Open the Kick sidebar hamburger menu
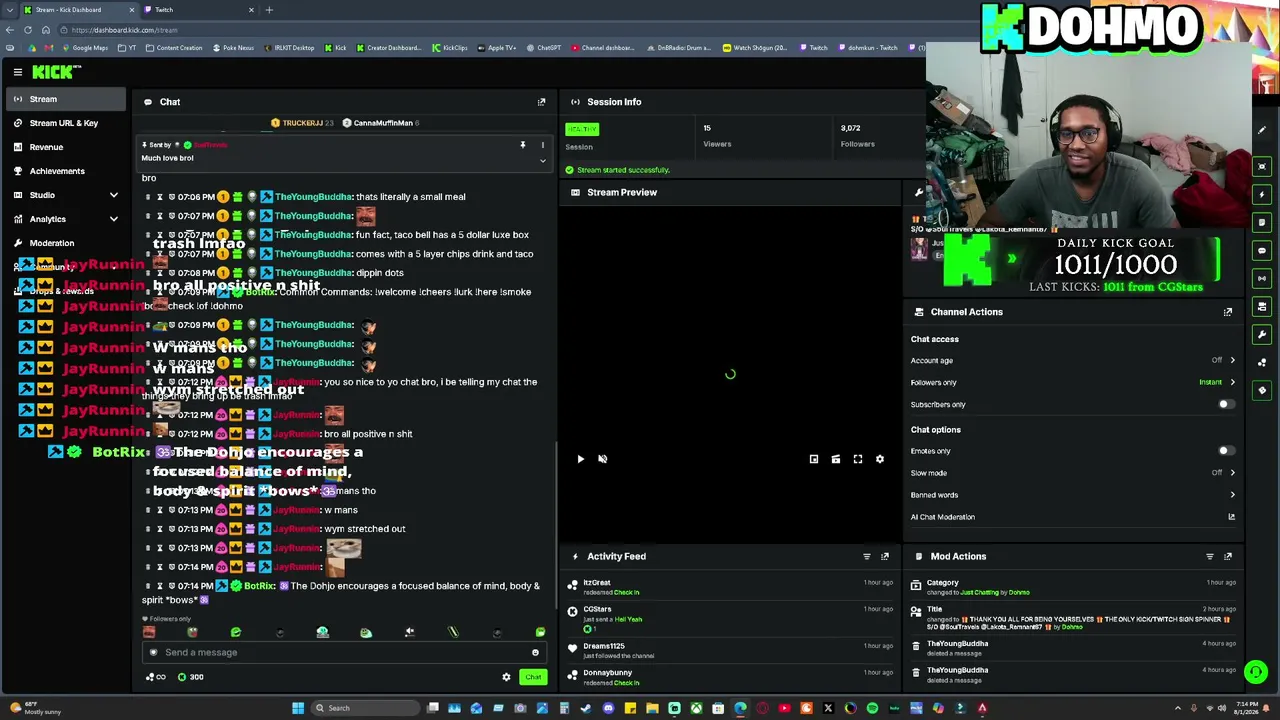 coord(18,72)
